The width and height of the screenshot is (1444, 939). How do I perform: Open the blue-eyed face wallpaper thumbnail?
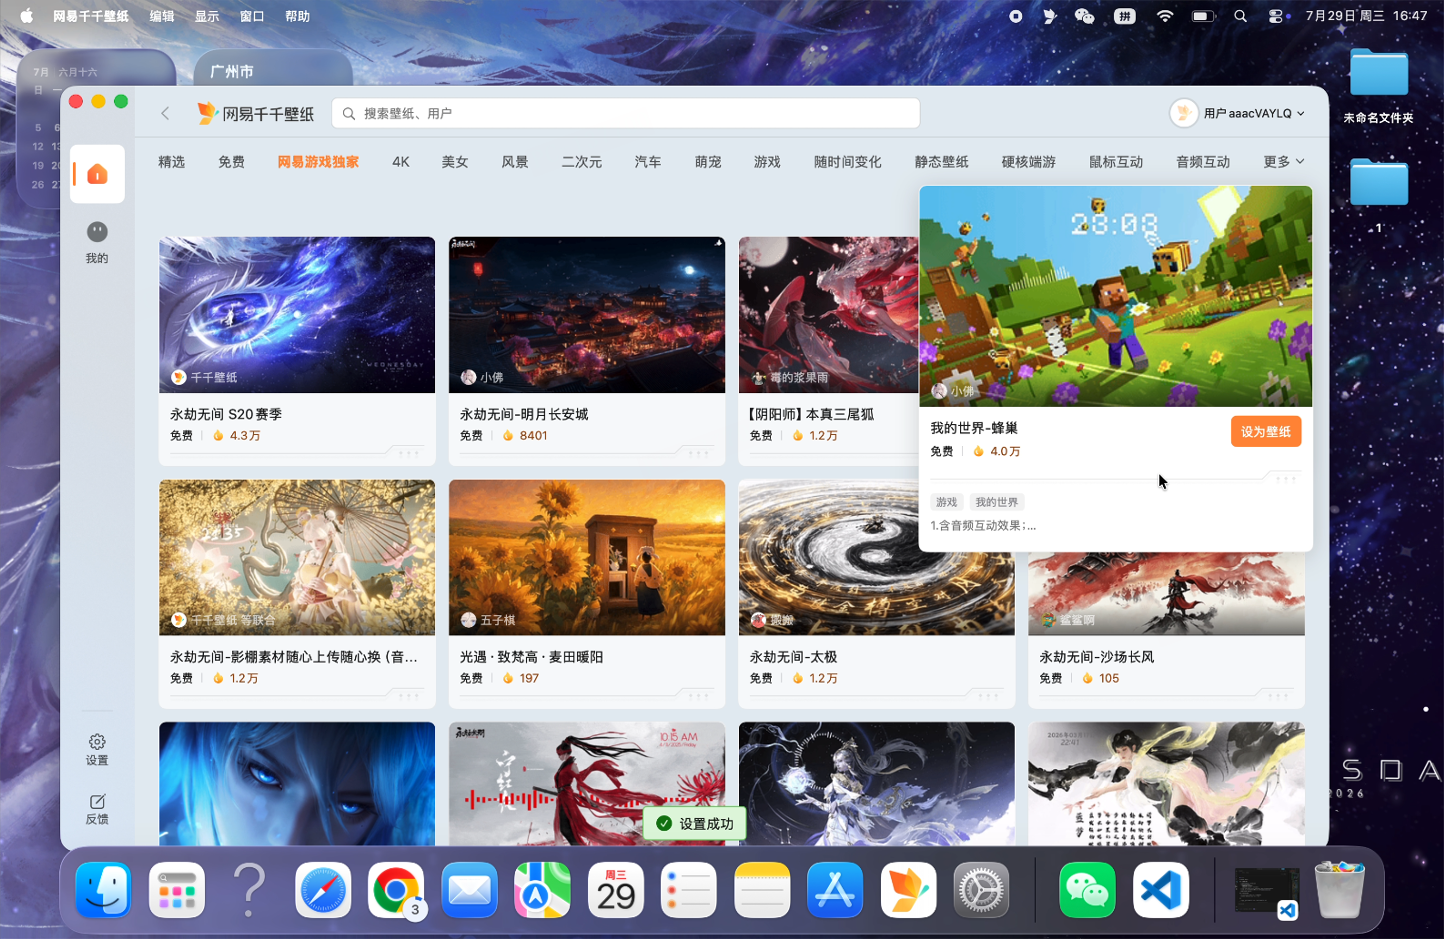(297, 784)
